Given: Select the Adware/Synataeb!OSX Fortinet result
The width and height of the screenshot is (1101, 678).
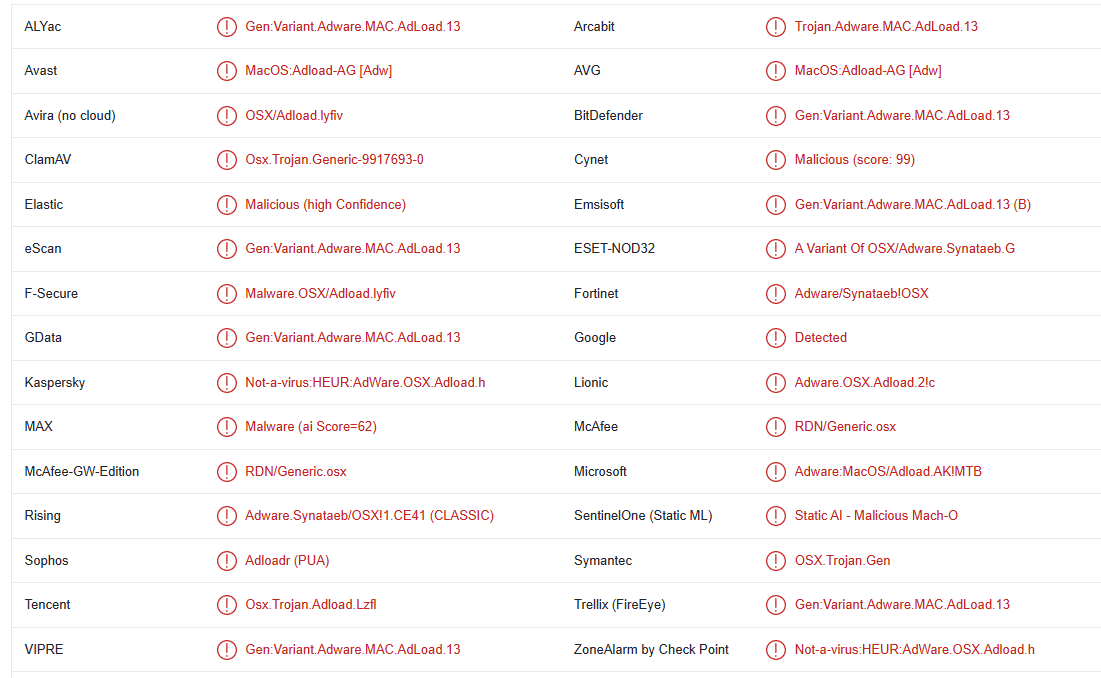Looking at the screenshot, I should click(x=861, y=294).
